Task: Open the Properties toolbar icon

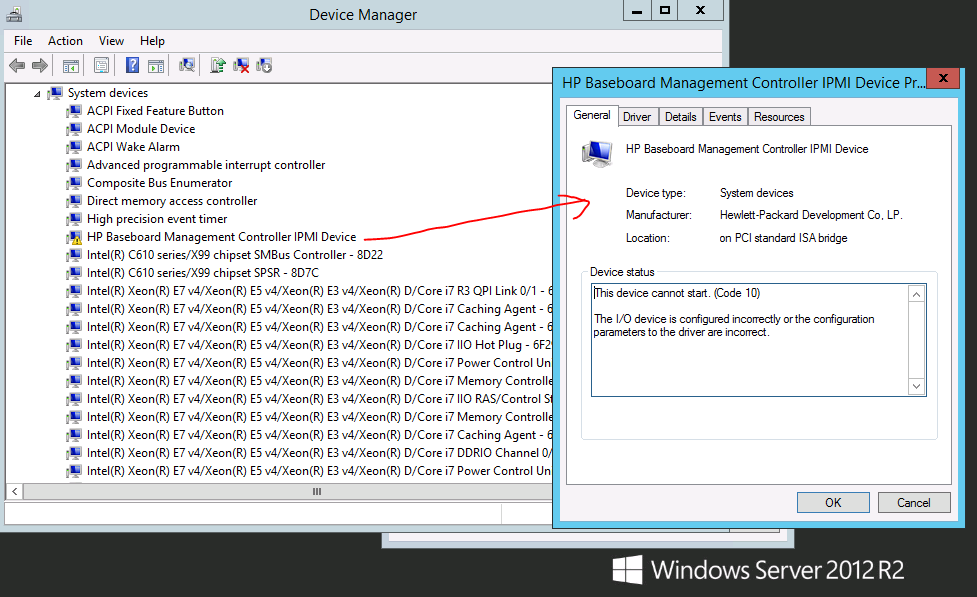Action: [101, 66]
